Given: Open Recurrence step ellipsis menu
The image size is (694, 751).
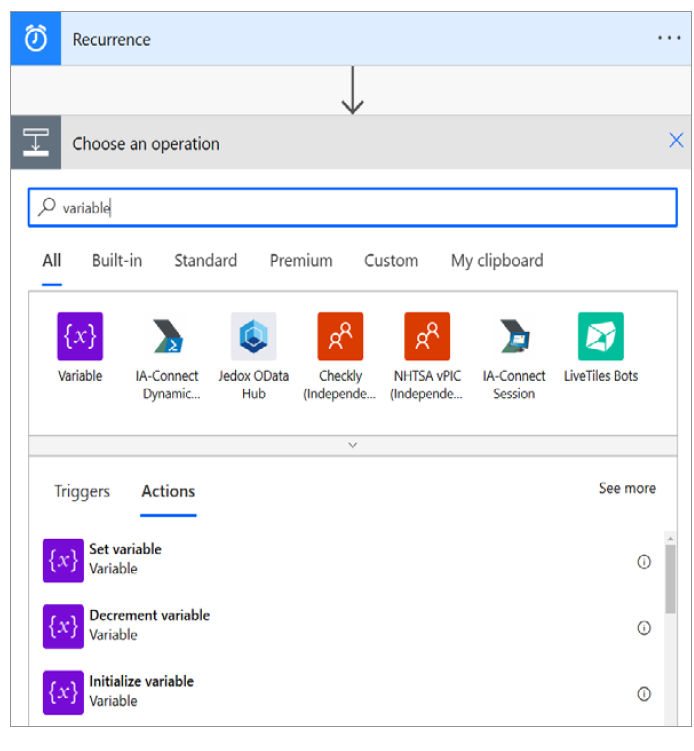Looking at the screenshot, I should point(668,39).
